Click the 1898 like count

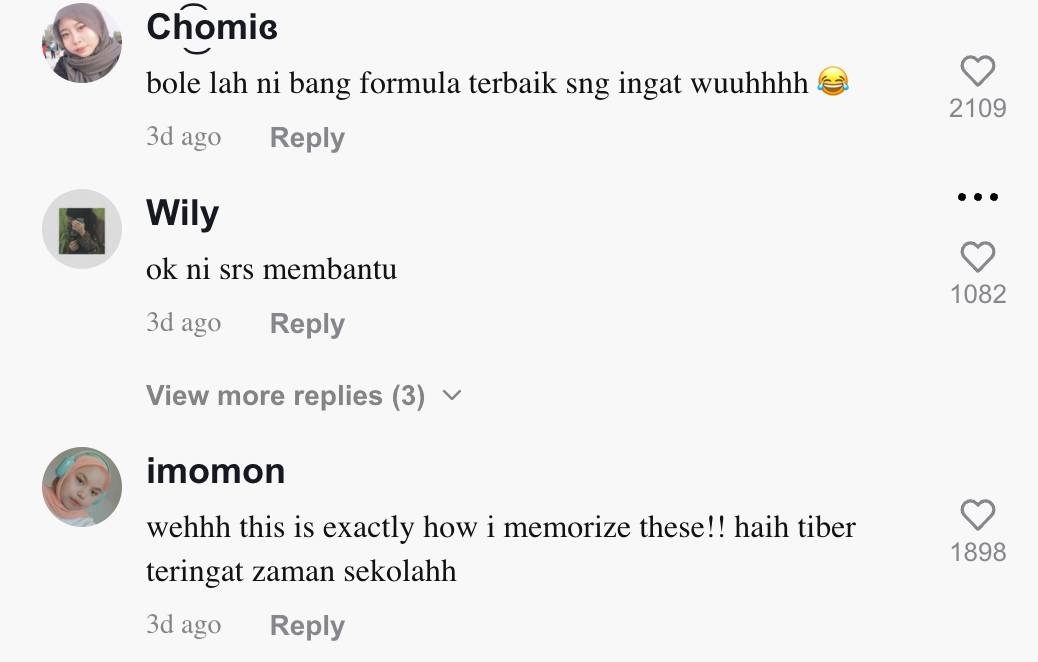978,552
